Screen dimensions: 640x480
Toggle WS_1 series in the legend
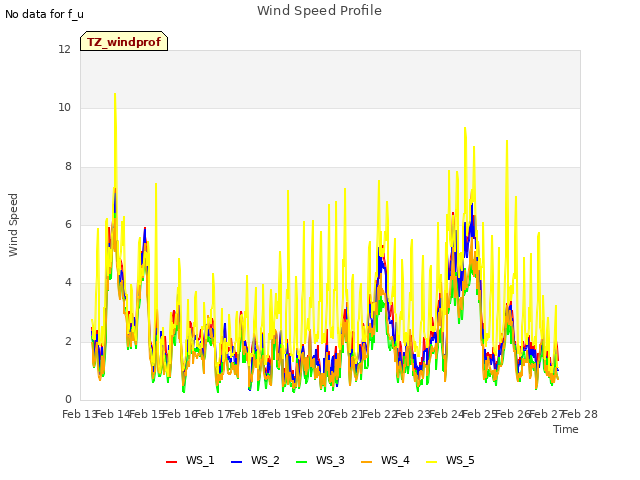(190, 460)
